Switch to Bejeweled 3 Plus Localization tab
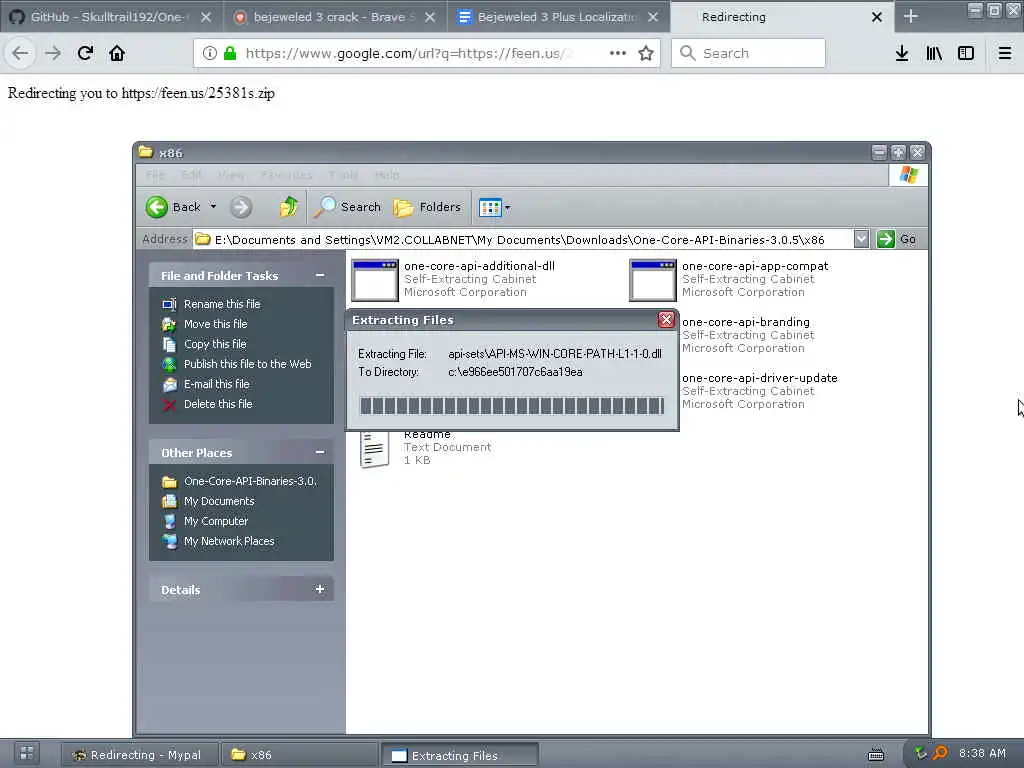This screenshot has height=768, width=1024. click(x=558, y=17)
